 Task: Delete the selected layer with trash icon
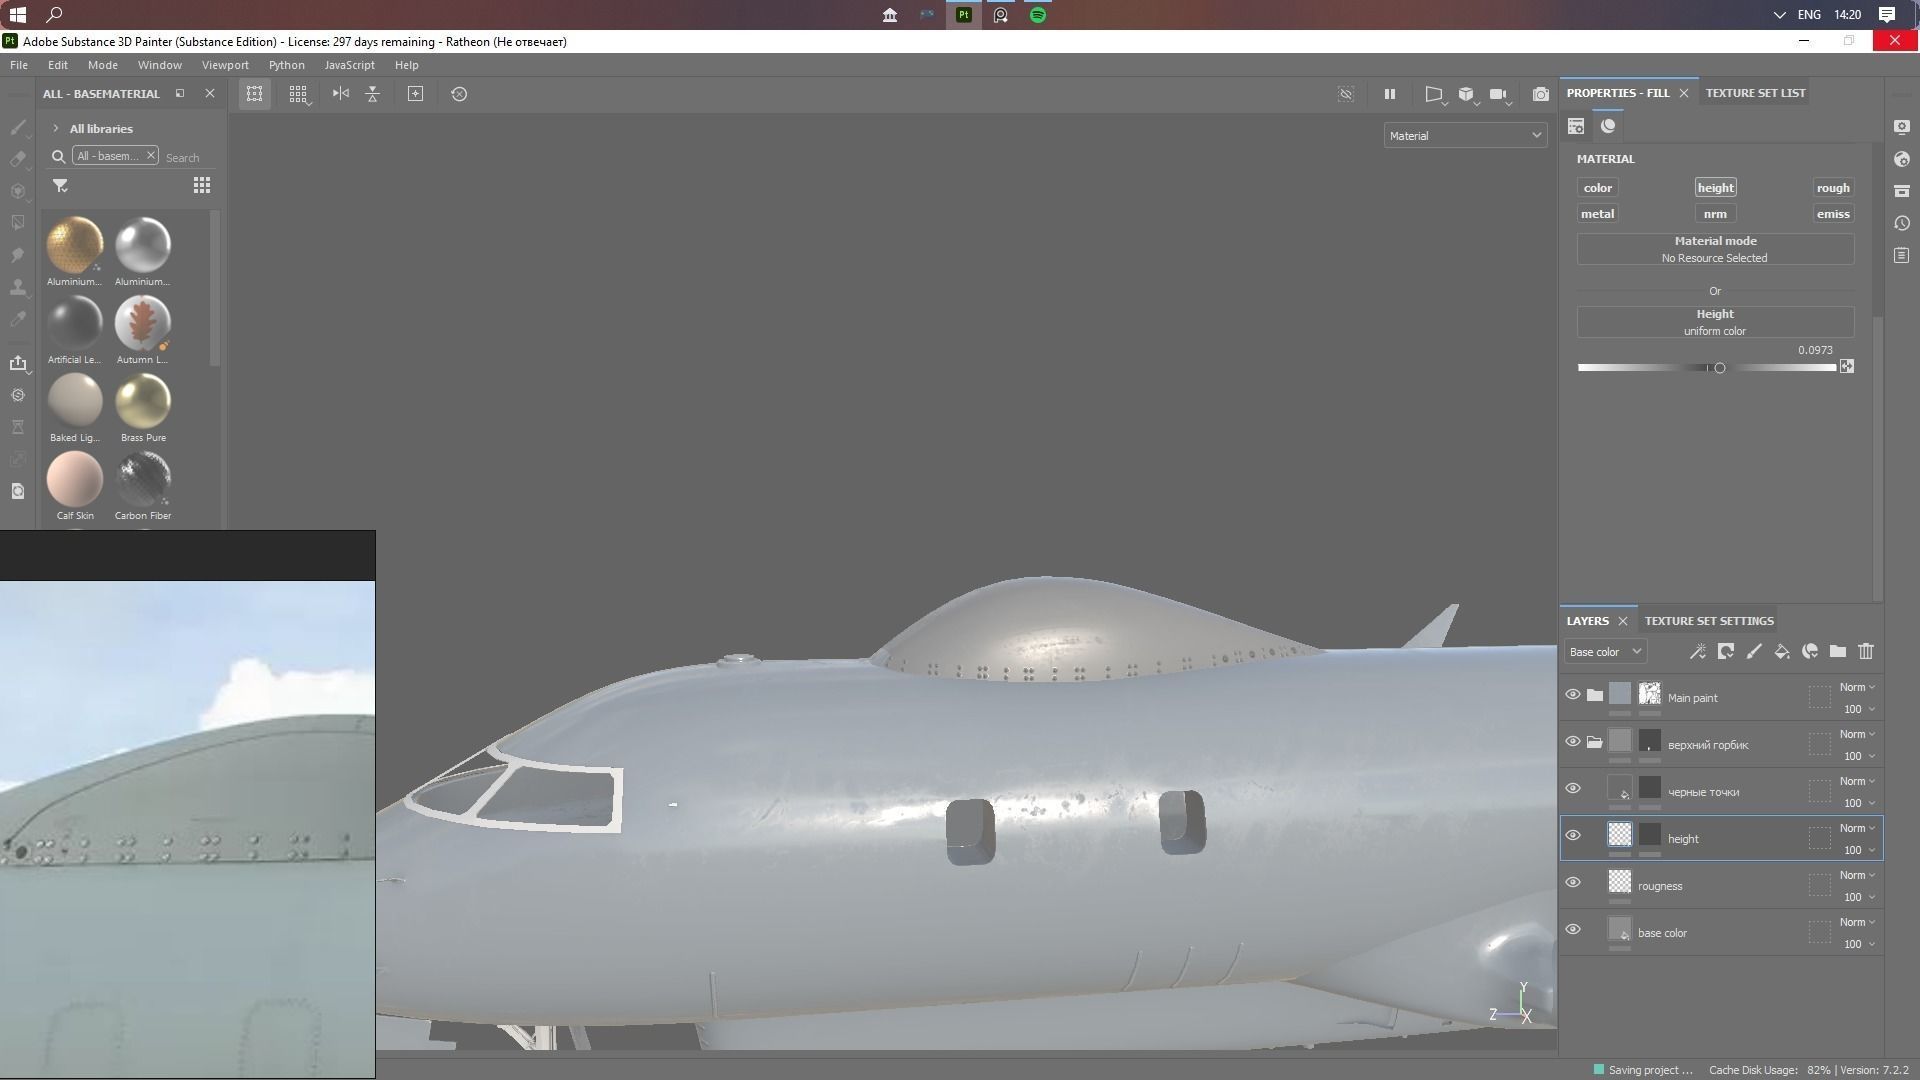point(1866,652)
